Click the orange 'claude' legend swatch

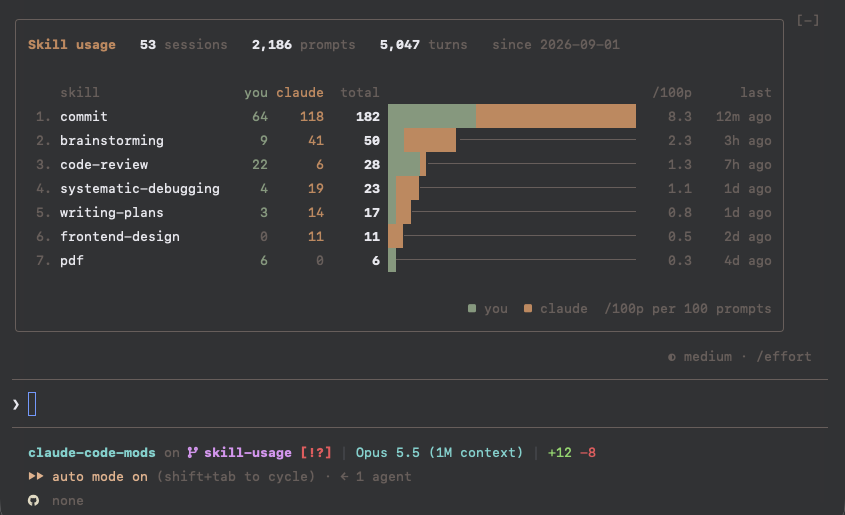pyautogui.click(x=528, y=308)
